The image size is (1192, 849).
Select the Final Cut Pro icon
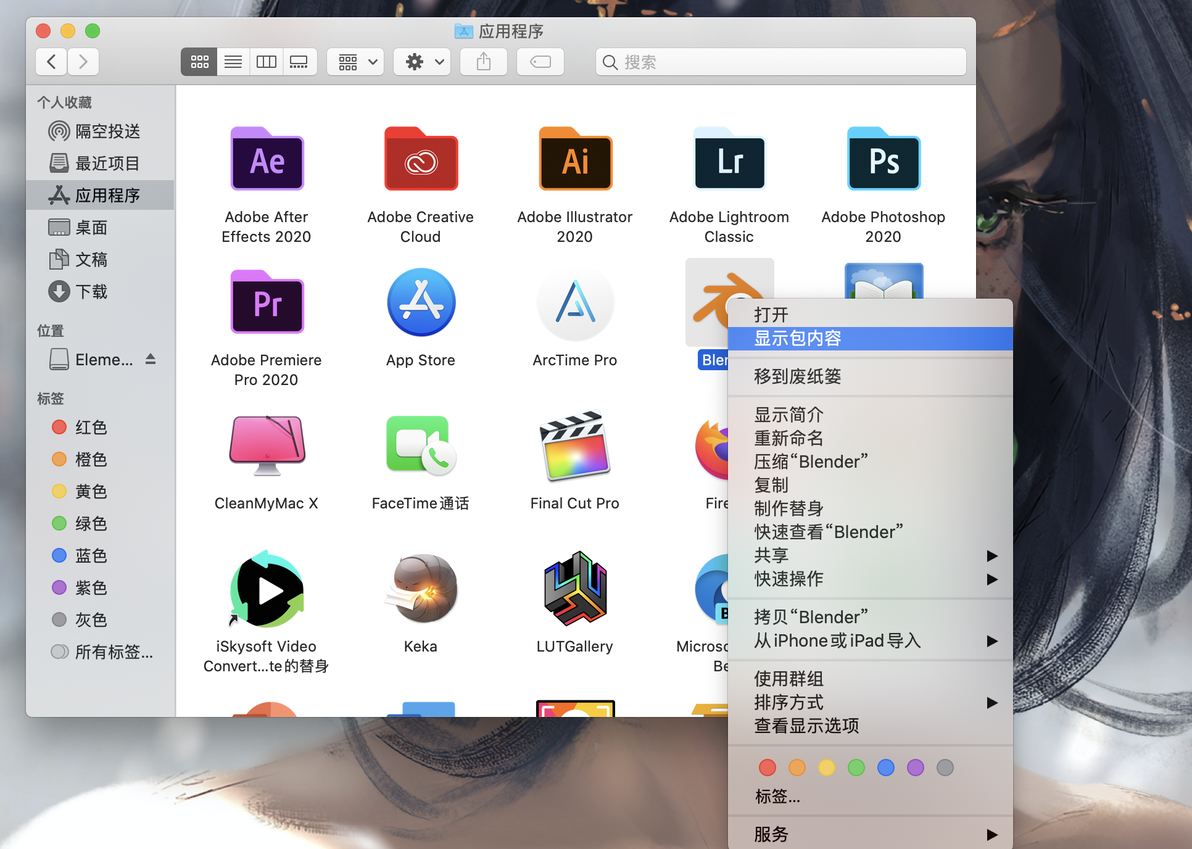[x=575, y=445]
